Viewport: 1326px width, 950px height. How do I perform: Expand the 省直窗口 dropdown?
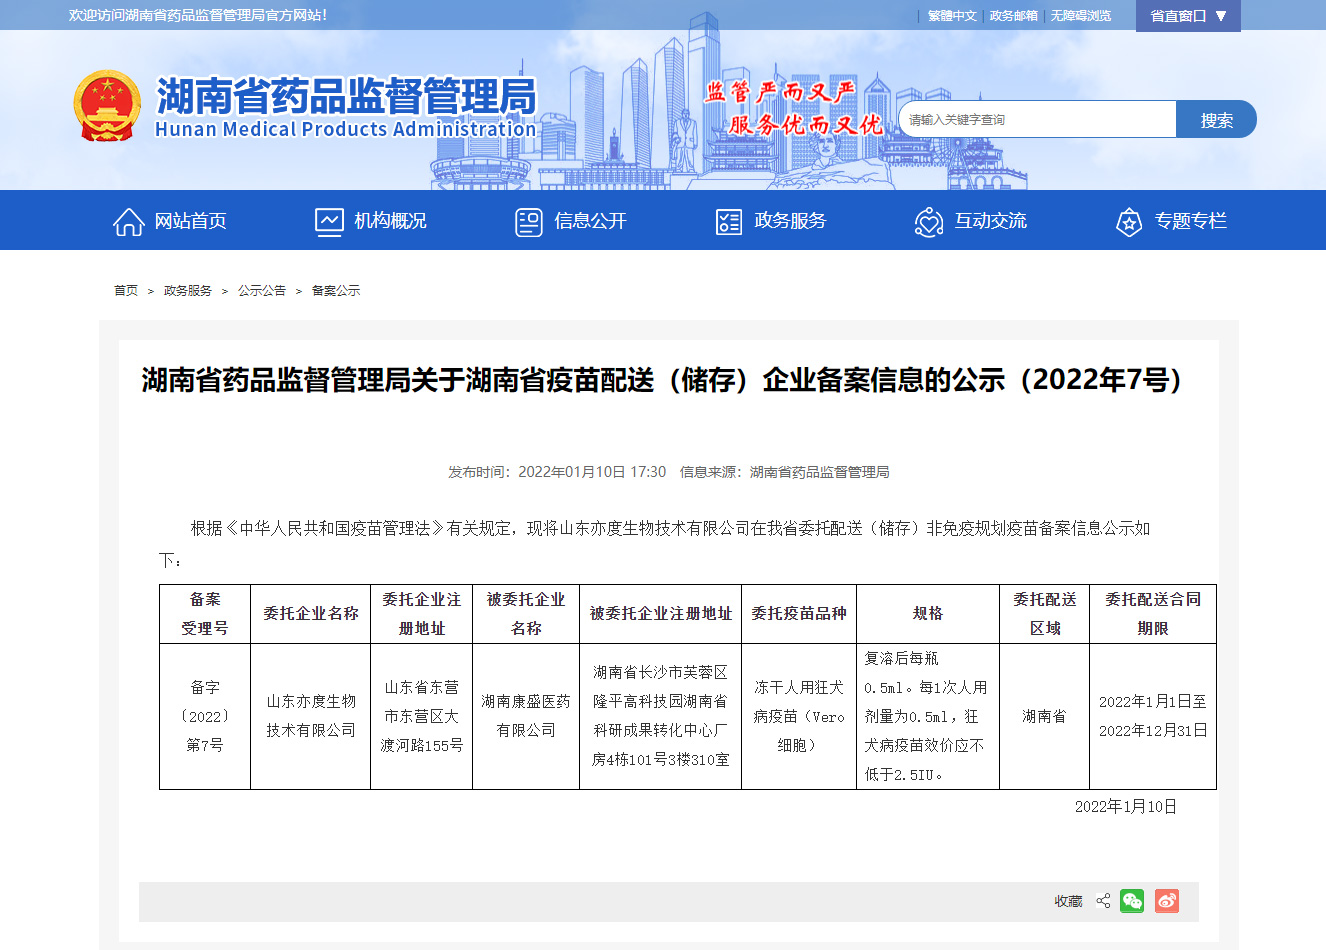point(1187,16)
